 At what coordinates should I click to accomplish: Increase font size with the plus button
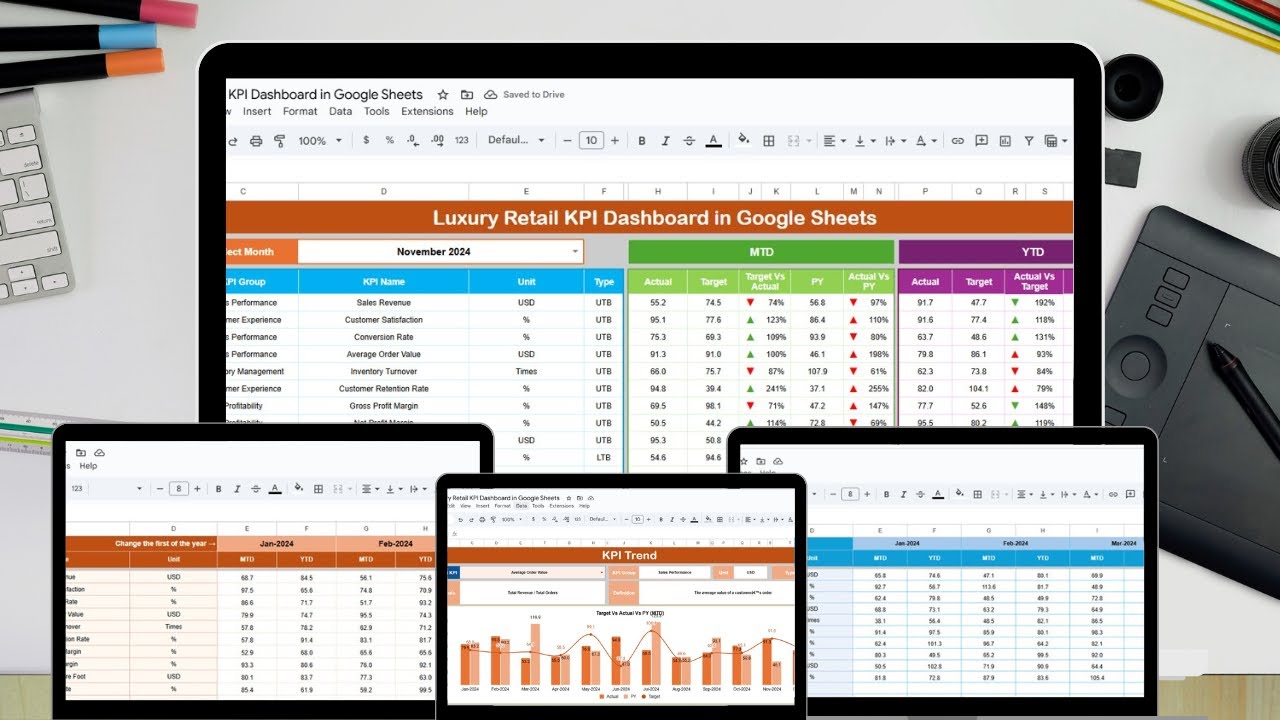point(615,141)
